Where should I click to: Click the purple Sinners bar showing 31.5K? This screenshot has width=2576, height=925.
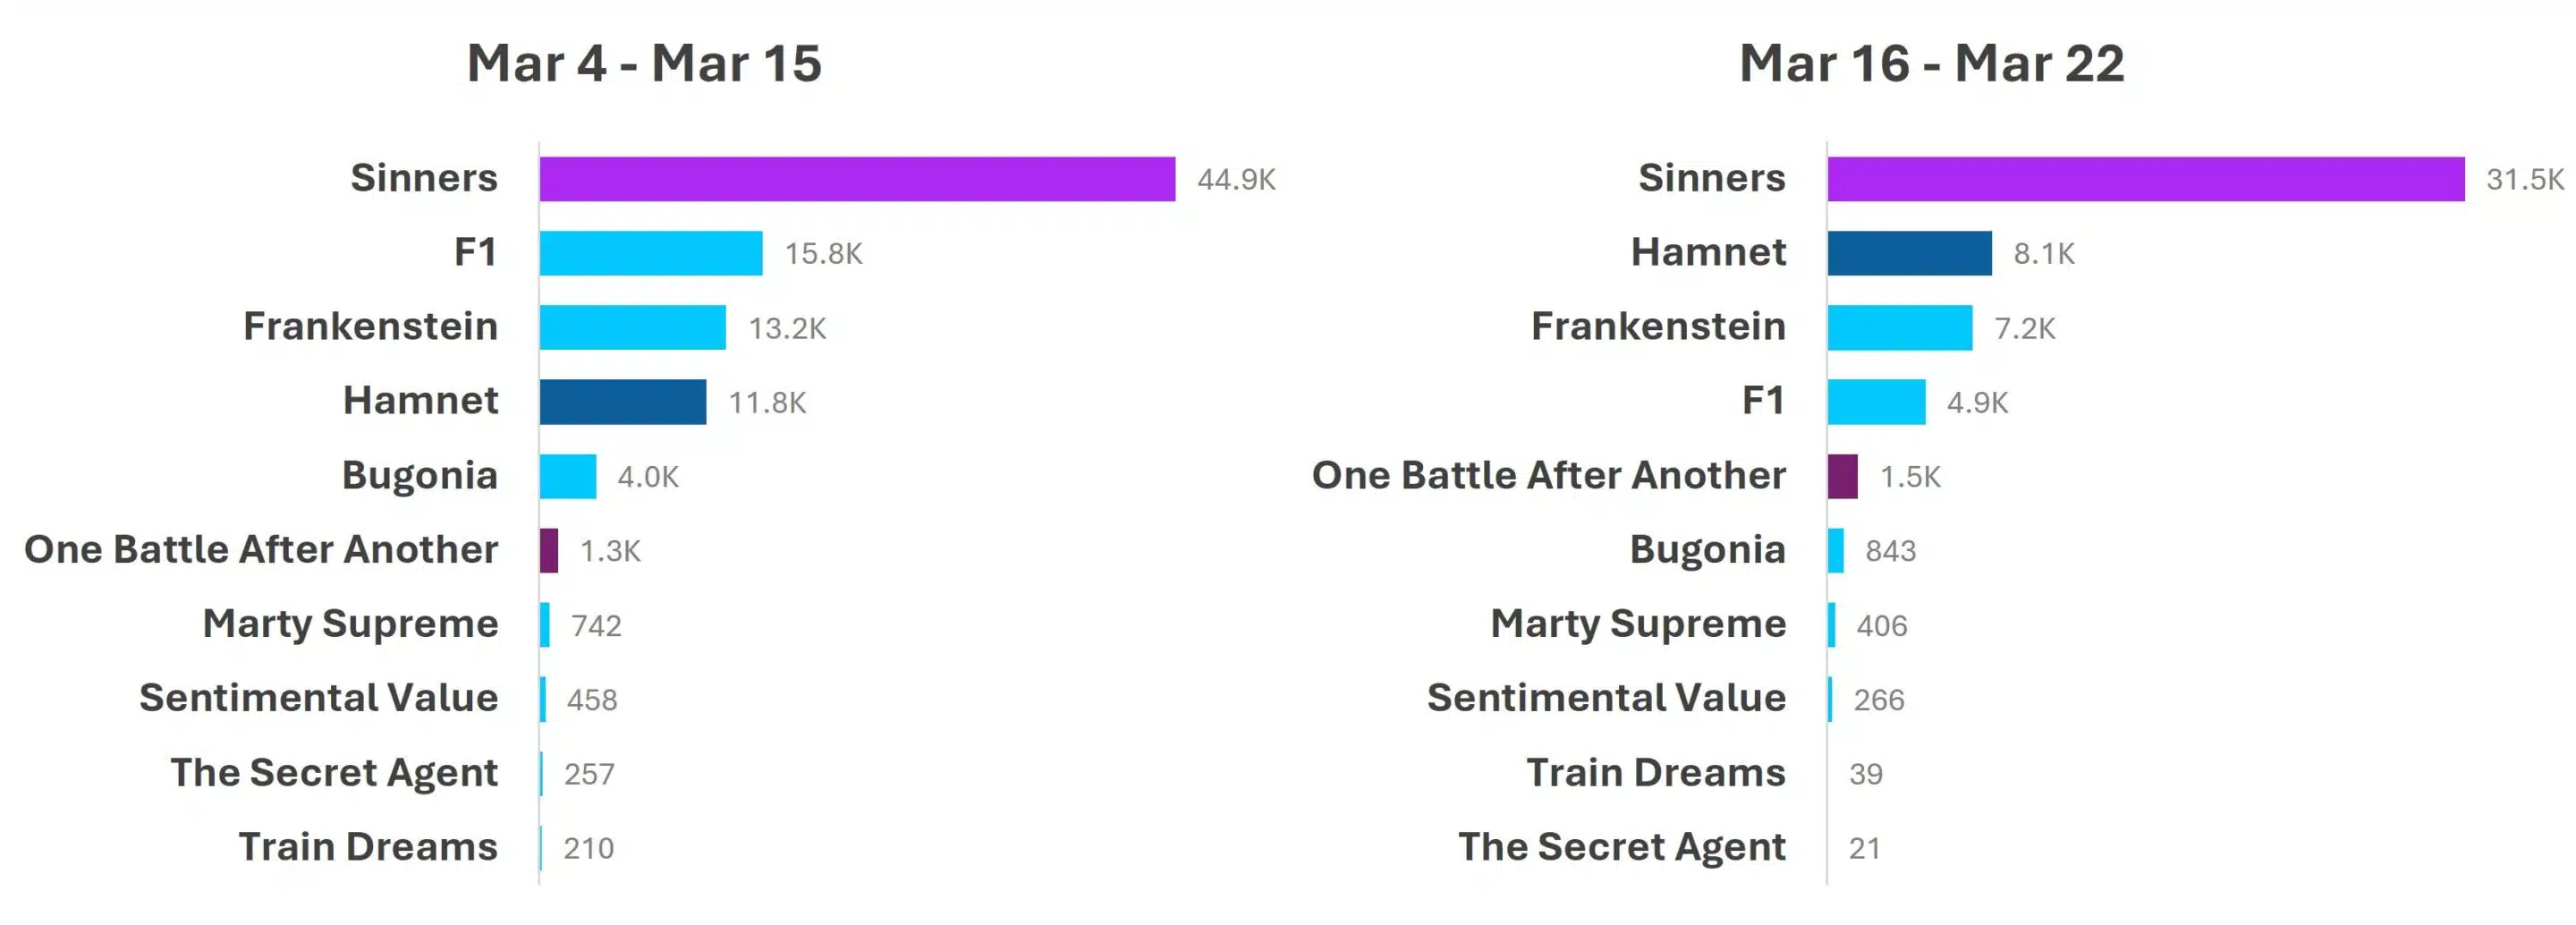(x=2145, y=179)
